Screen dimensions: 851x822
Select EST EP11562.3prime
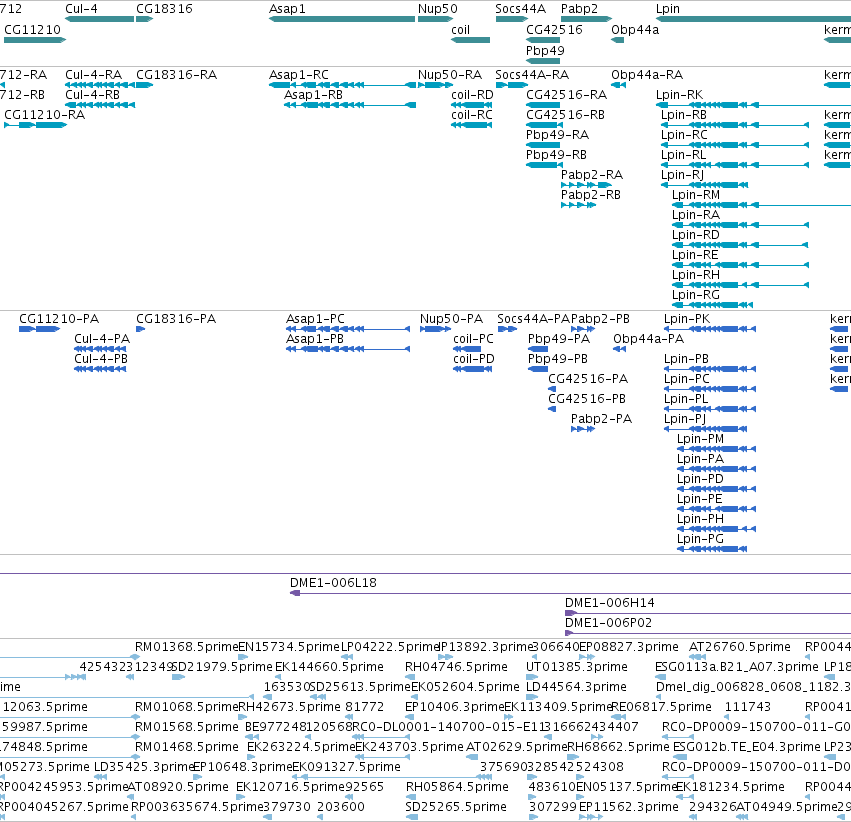(x=629, y=806)
